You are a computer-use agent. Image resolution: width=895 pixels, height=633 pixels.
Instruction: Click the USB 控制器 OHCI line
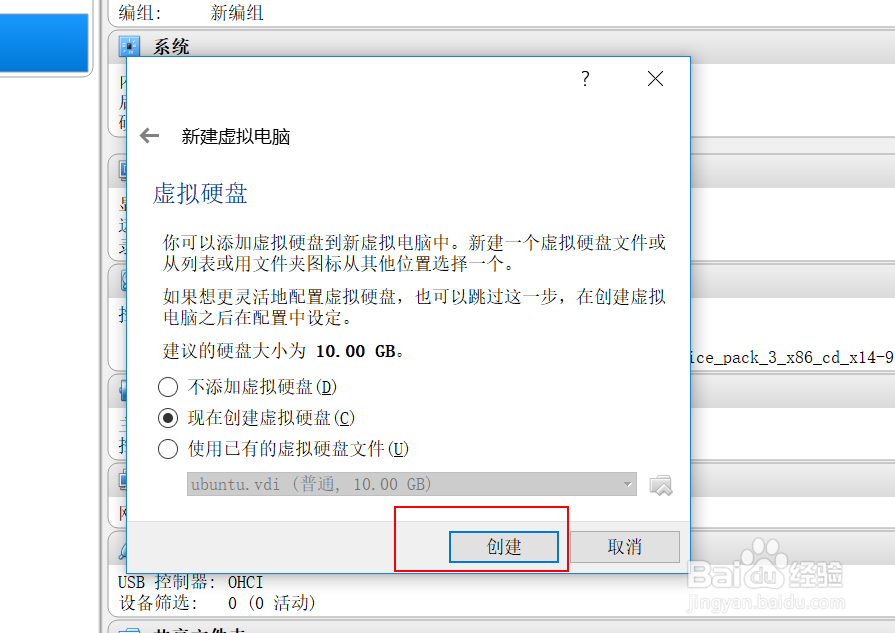(x=191, y=583)
